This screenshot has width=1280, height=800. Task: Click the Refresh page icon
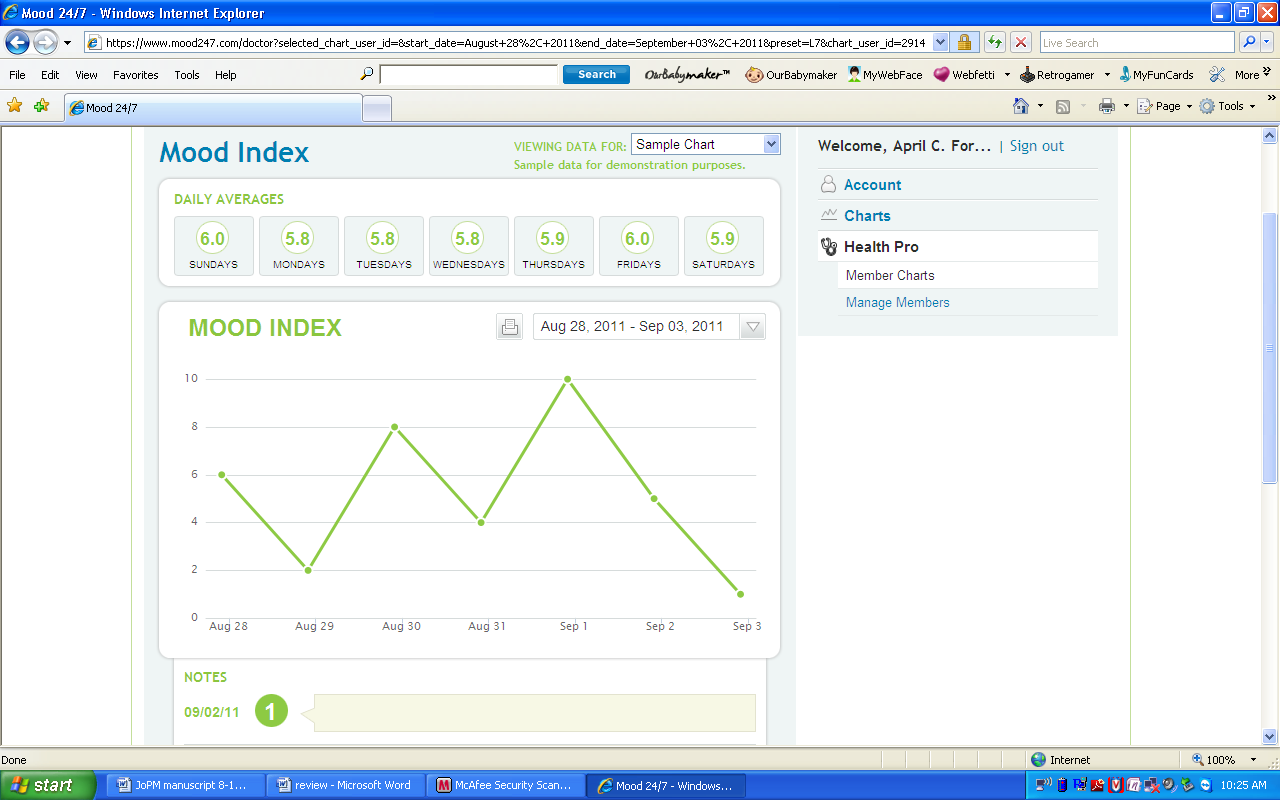pyautogui.click(x=994, y=42)
